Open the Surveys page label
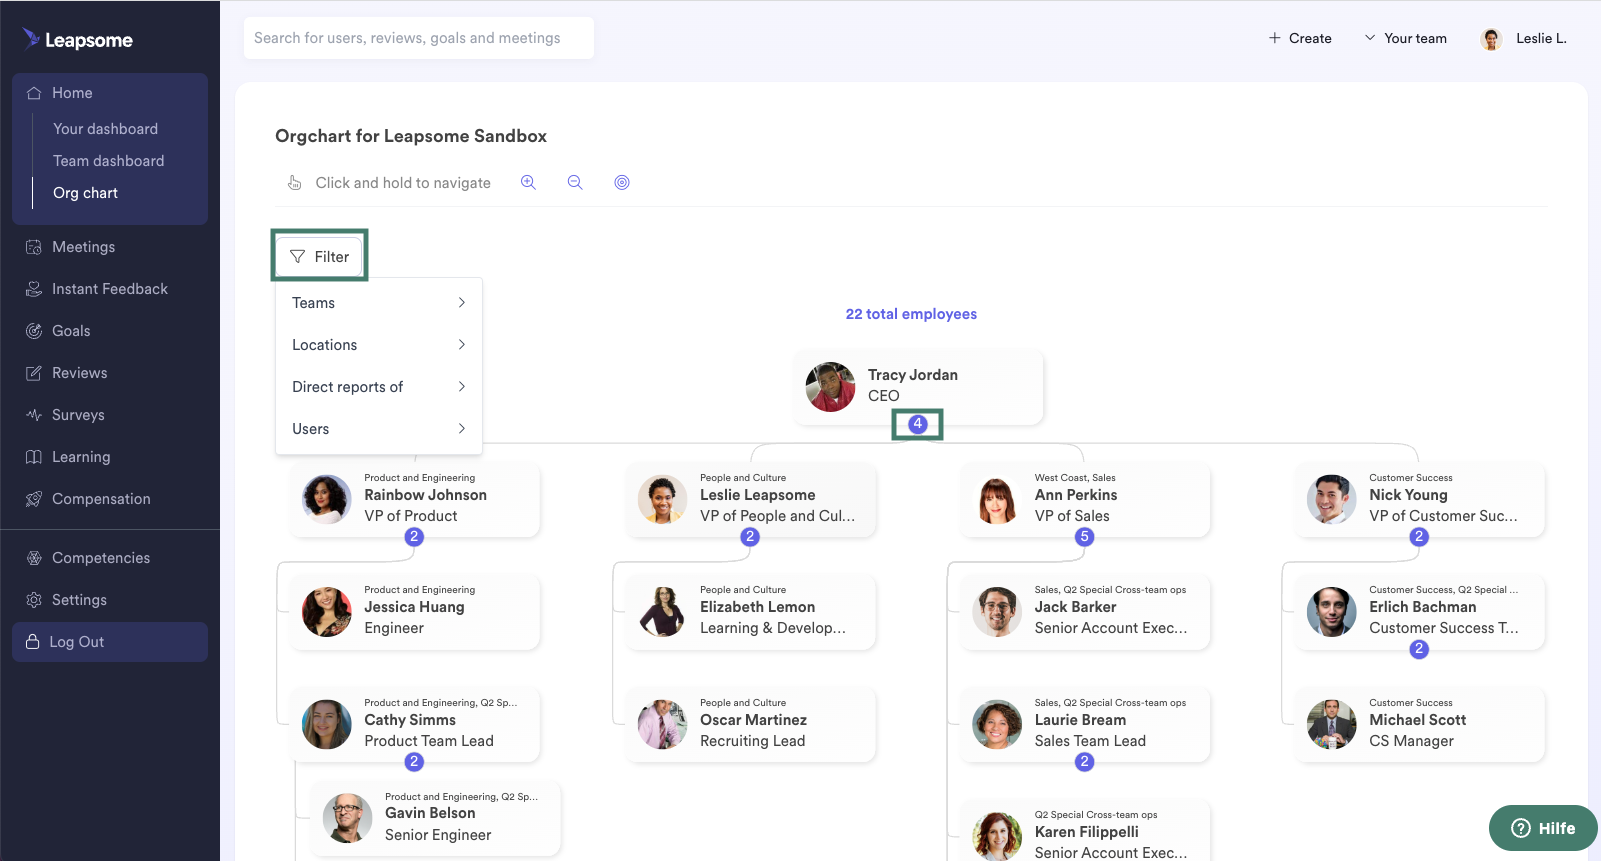1601x861 pixels. coord(78,415)
